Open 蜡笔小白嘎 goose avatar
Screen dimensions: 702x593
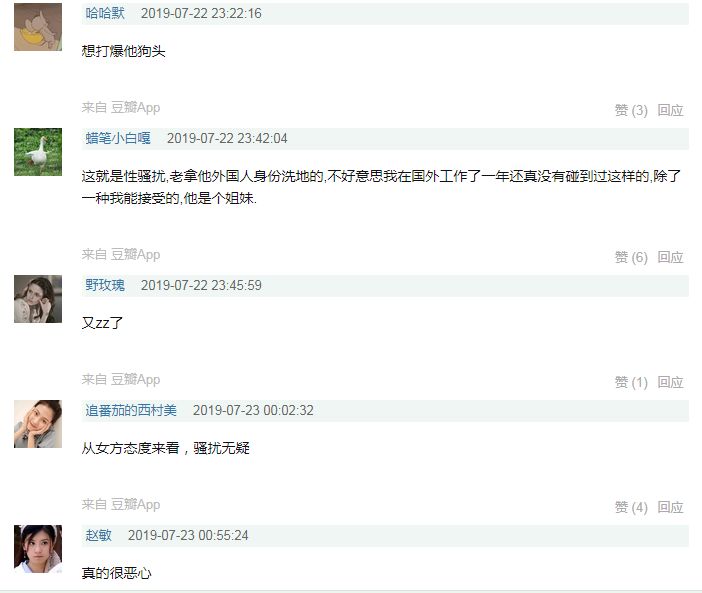(x=38, y=152)
